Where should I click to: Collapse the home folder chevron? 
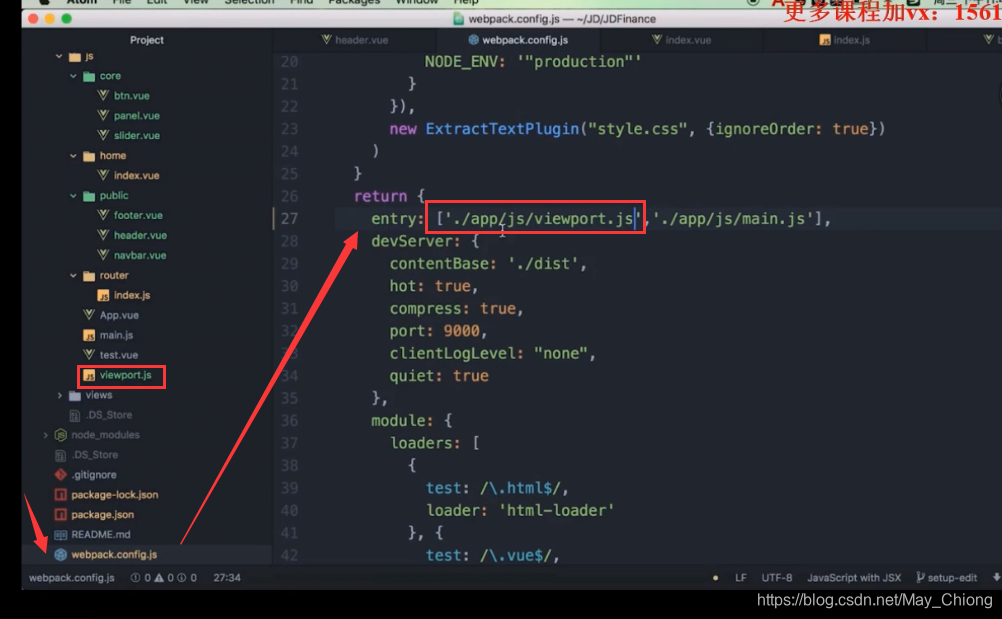coord(73,156)
